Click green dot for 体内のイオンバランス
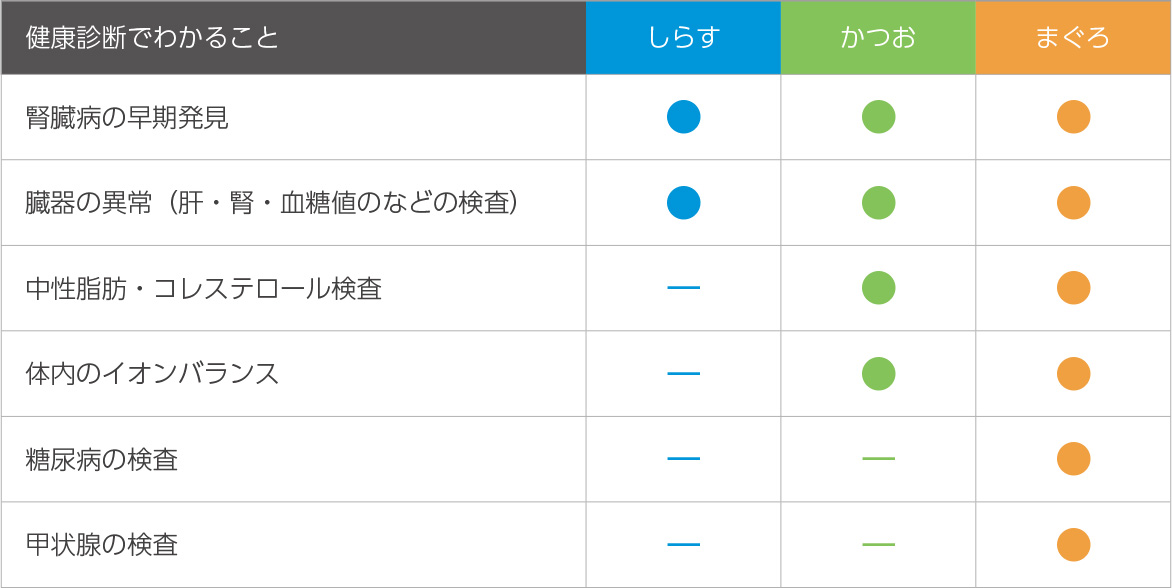The height and width of the screenshot is (588, 1172). [x=878, y=374]
